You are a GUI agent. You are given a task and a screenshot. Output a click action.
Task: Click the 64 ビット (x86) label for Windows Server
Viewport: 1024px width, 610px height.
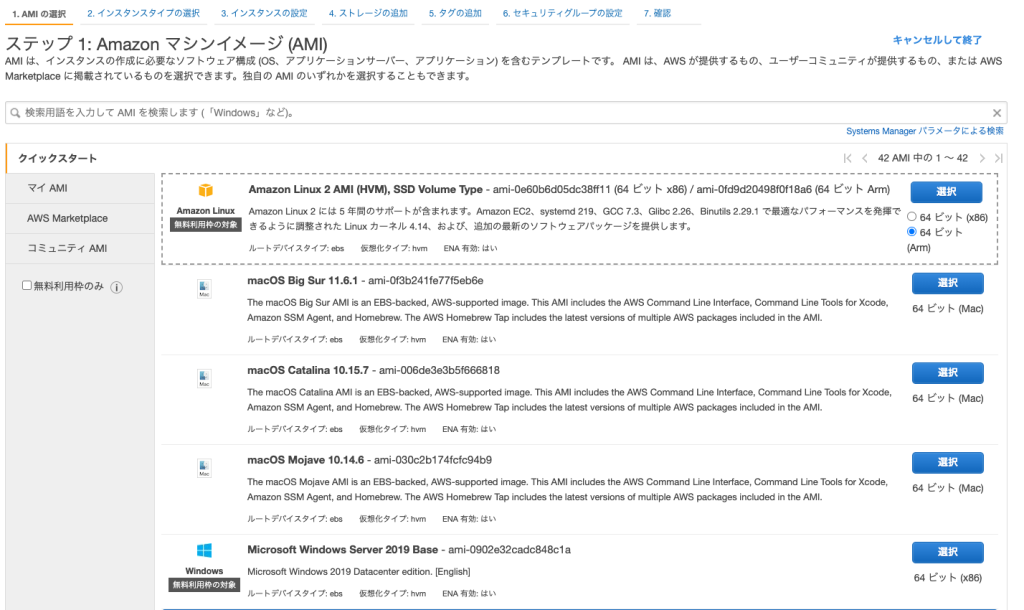click(x=948, y=578)
